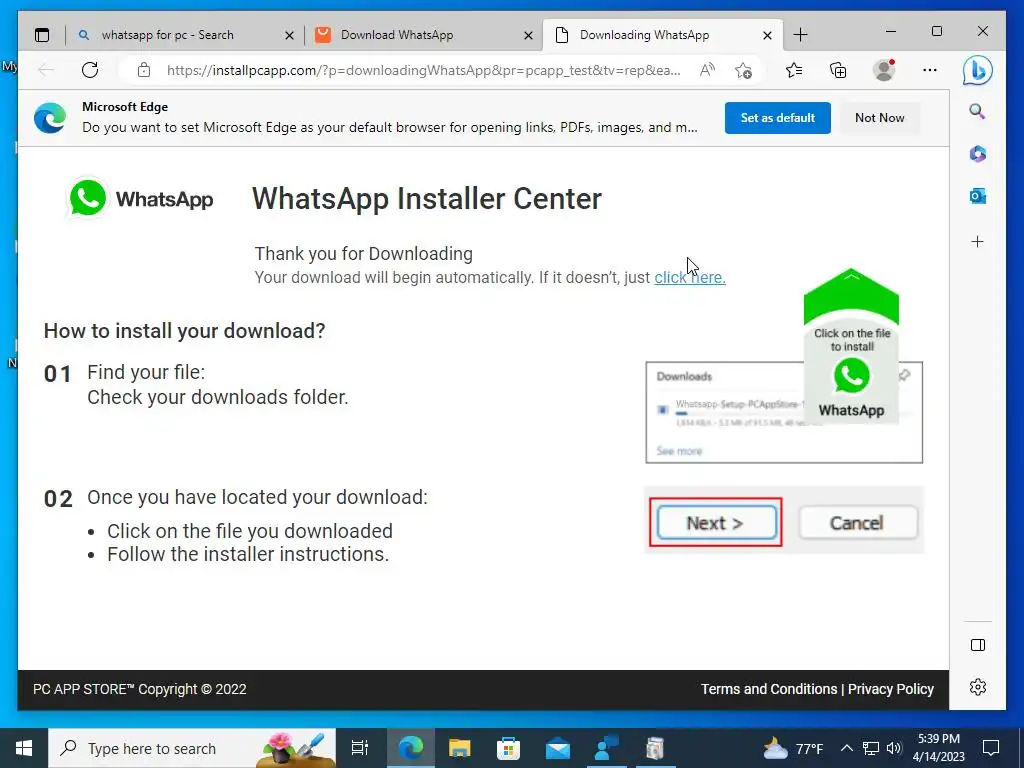Refresh the current page
This screenshot has height=768, width=1024.
[x=90, y=70]
